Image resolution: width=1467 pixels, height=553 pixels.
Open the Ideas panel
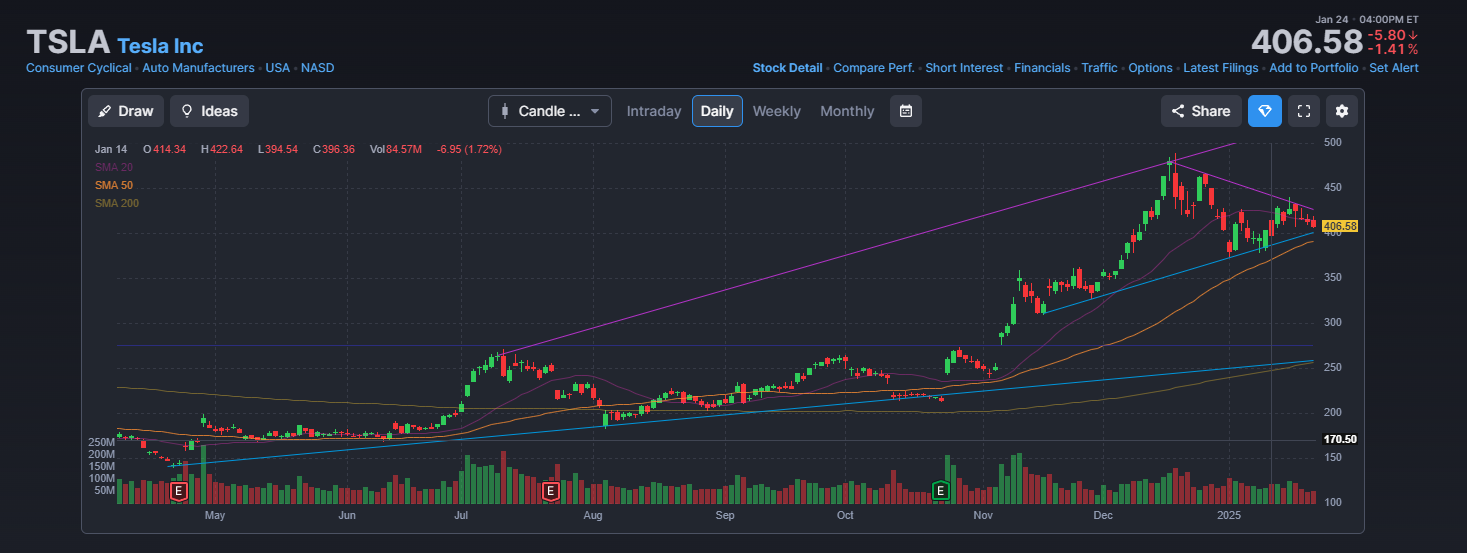coord(209,111)
